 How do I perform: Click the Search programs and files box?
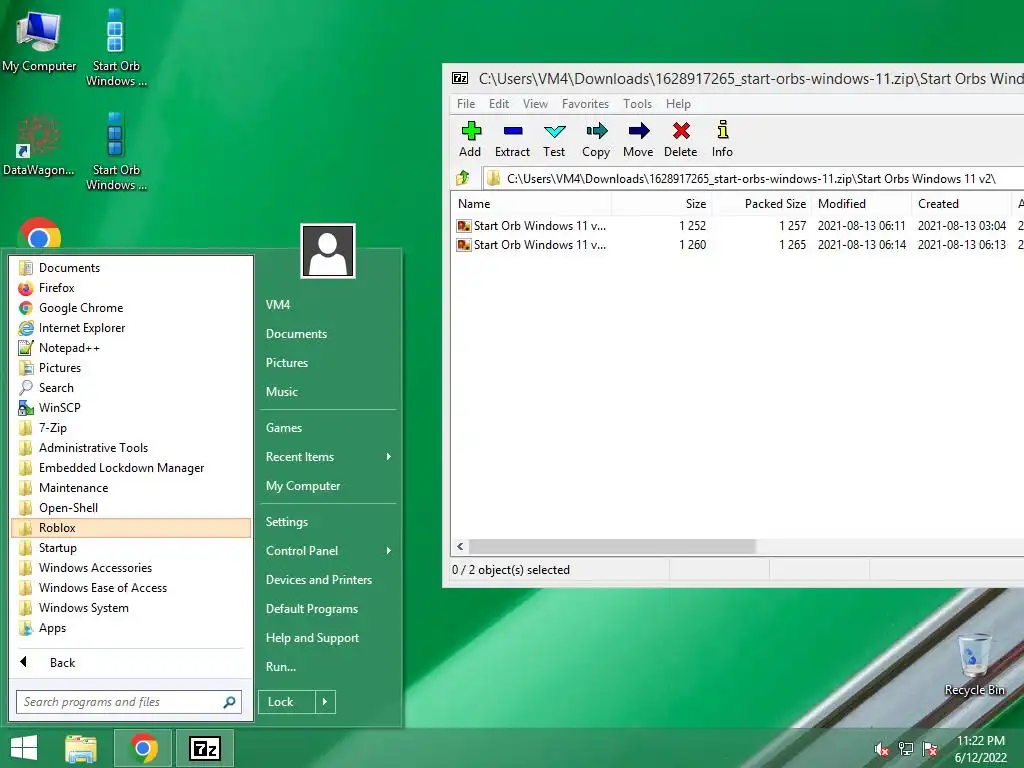(129, 702)
